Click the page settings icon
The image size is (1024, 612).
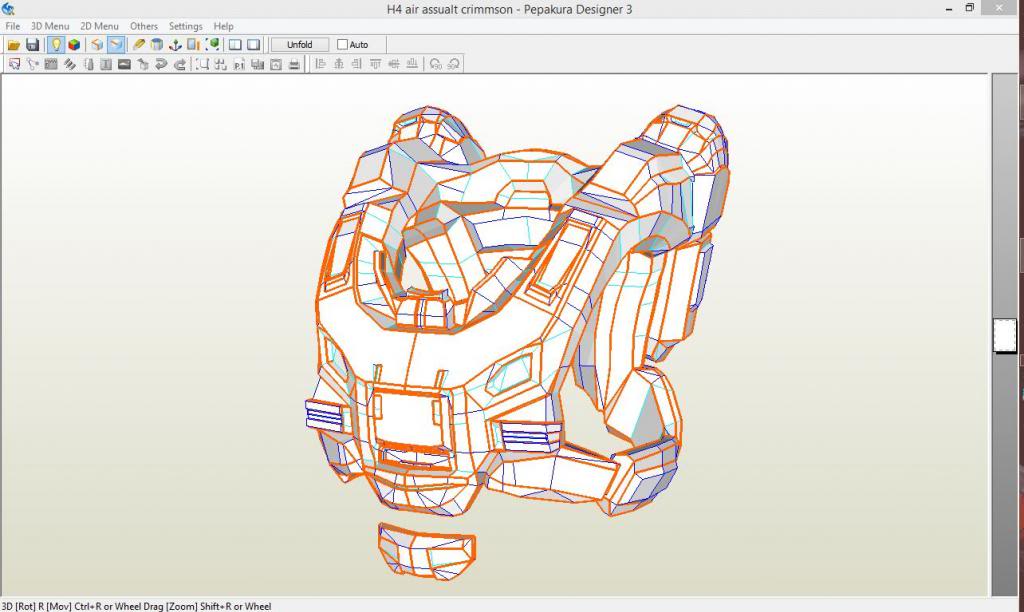(x=276, y=64)
